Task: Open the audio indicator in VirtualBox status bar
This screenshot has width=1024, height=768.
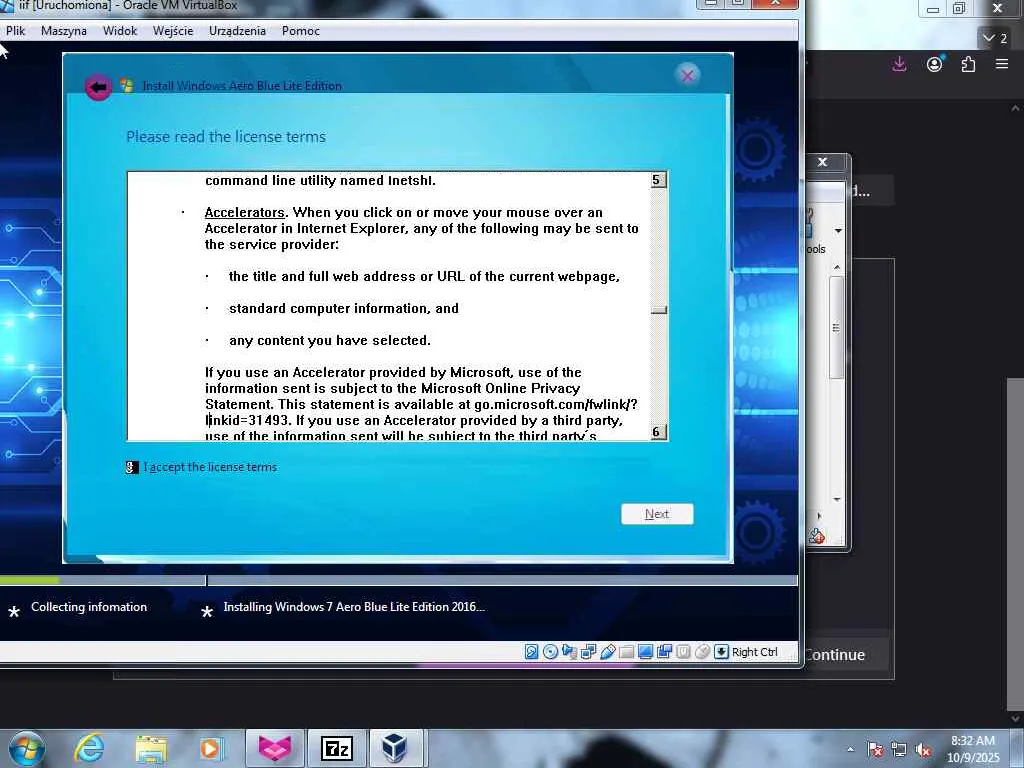Action: tap(569, 651)
